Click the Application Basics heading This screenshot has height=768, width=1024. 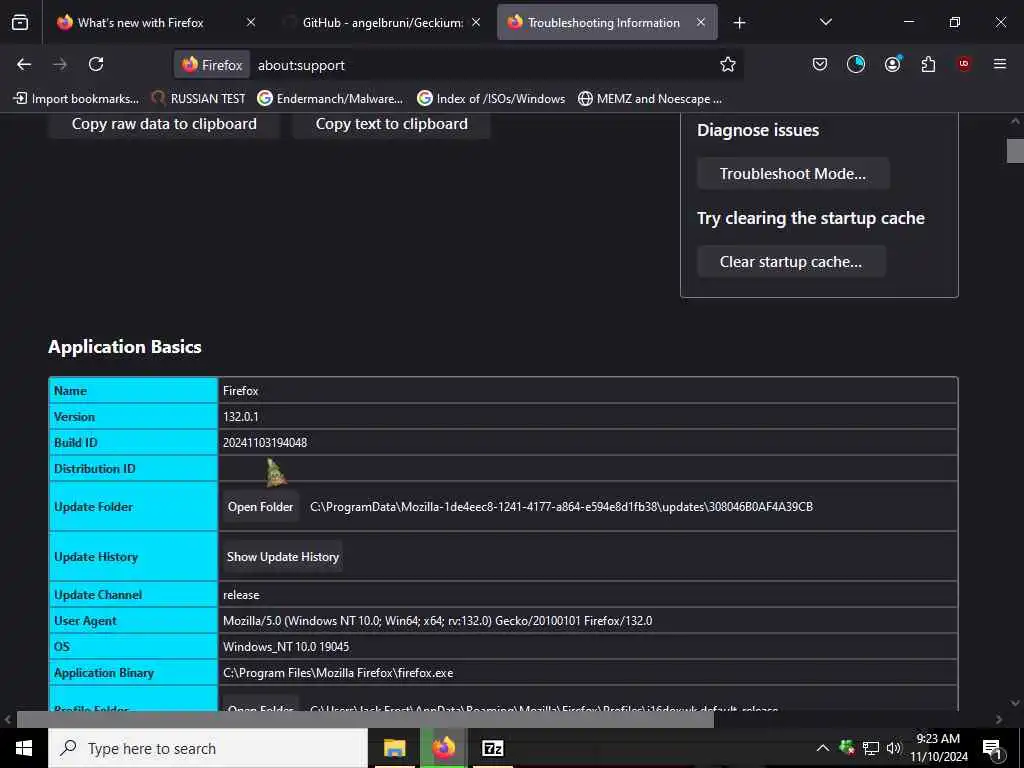click(125, 347)
